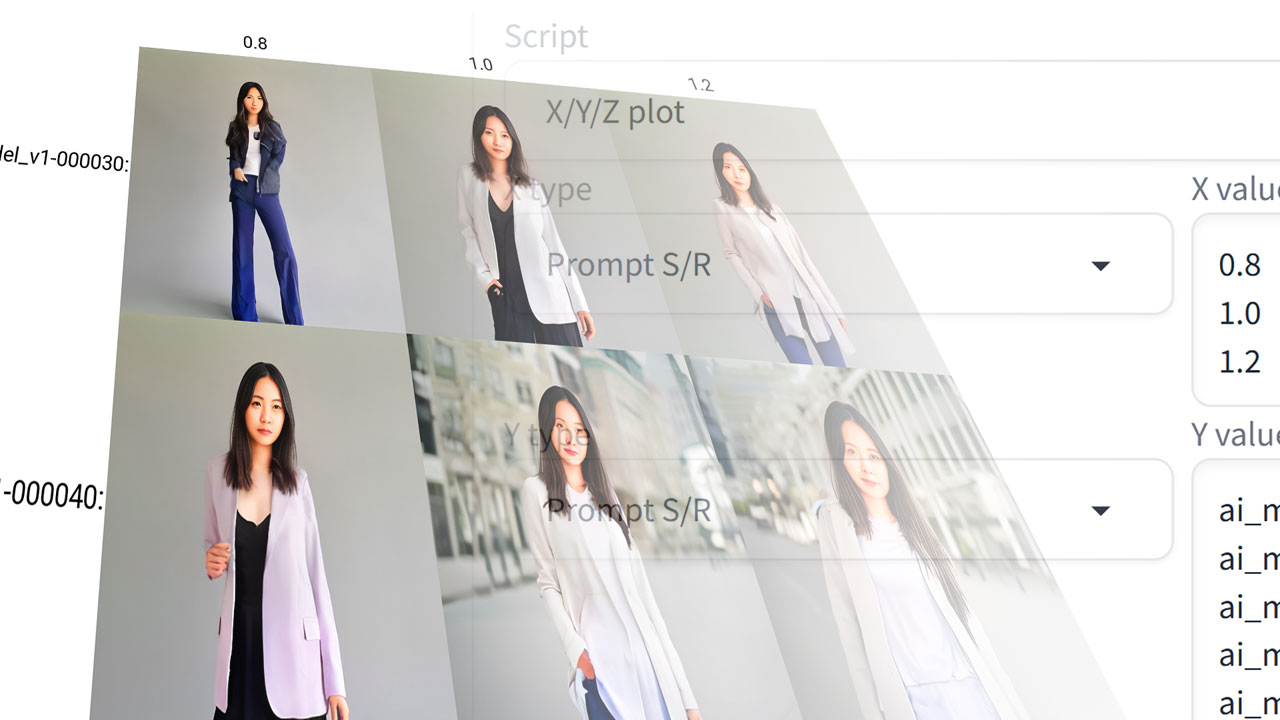
Task: Select the 1.2 line in X values
Action: (x=1240, y=361)
